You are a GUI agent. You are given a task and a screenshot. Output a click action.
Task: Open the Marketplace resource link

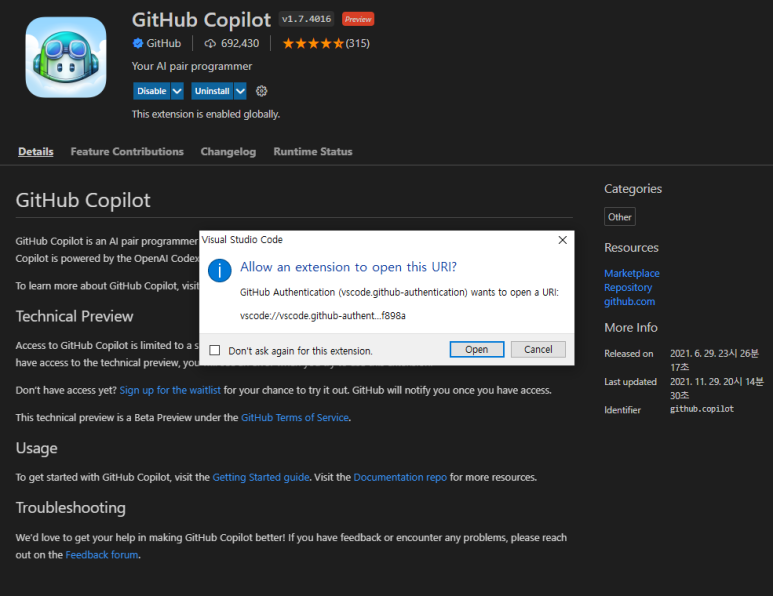[632, 273]
